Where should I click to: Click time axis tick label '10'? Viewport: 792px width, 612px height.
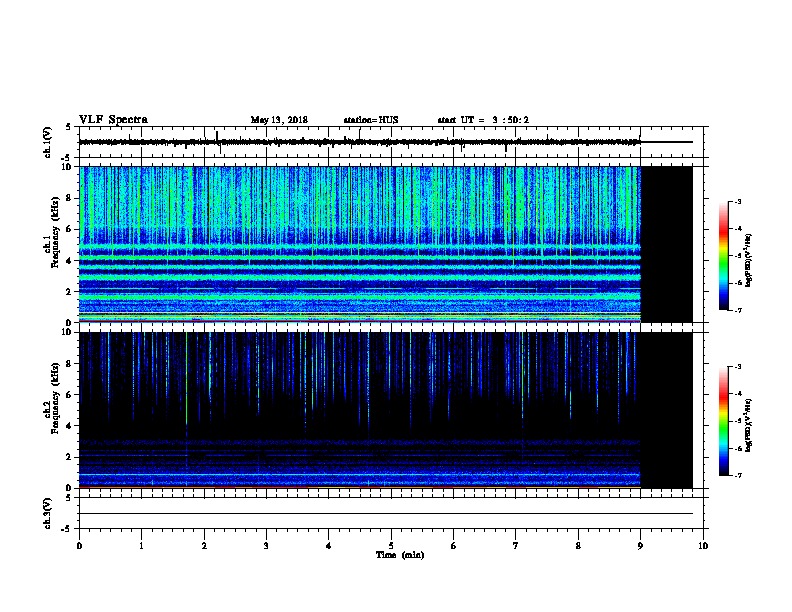(703, 545)
